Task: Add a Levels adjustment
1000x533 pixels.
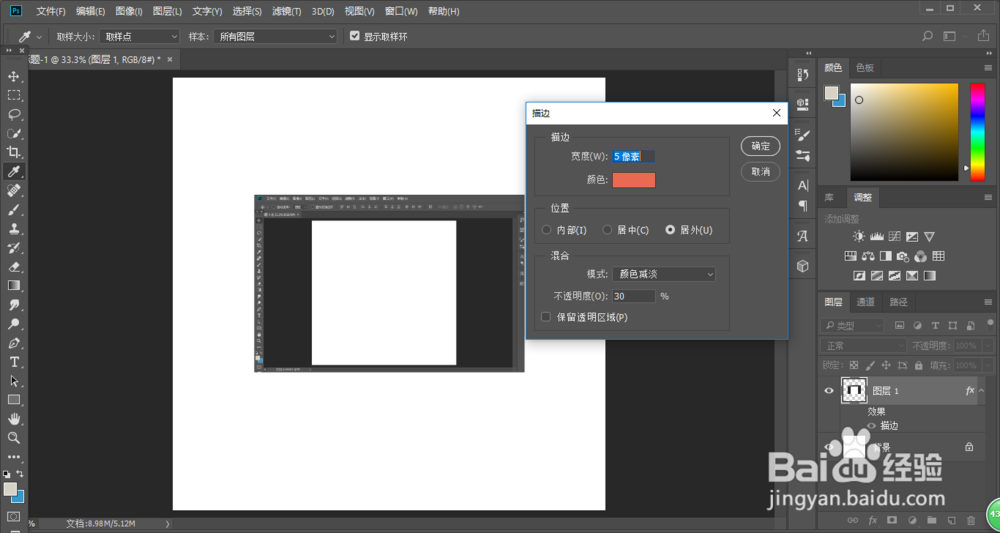Action: 877,237
